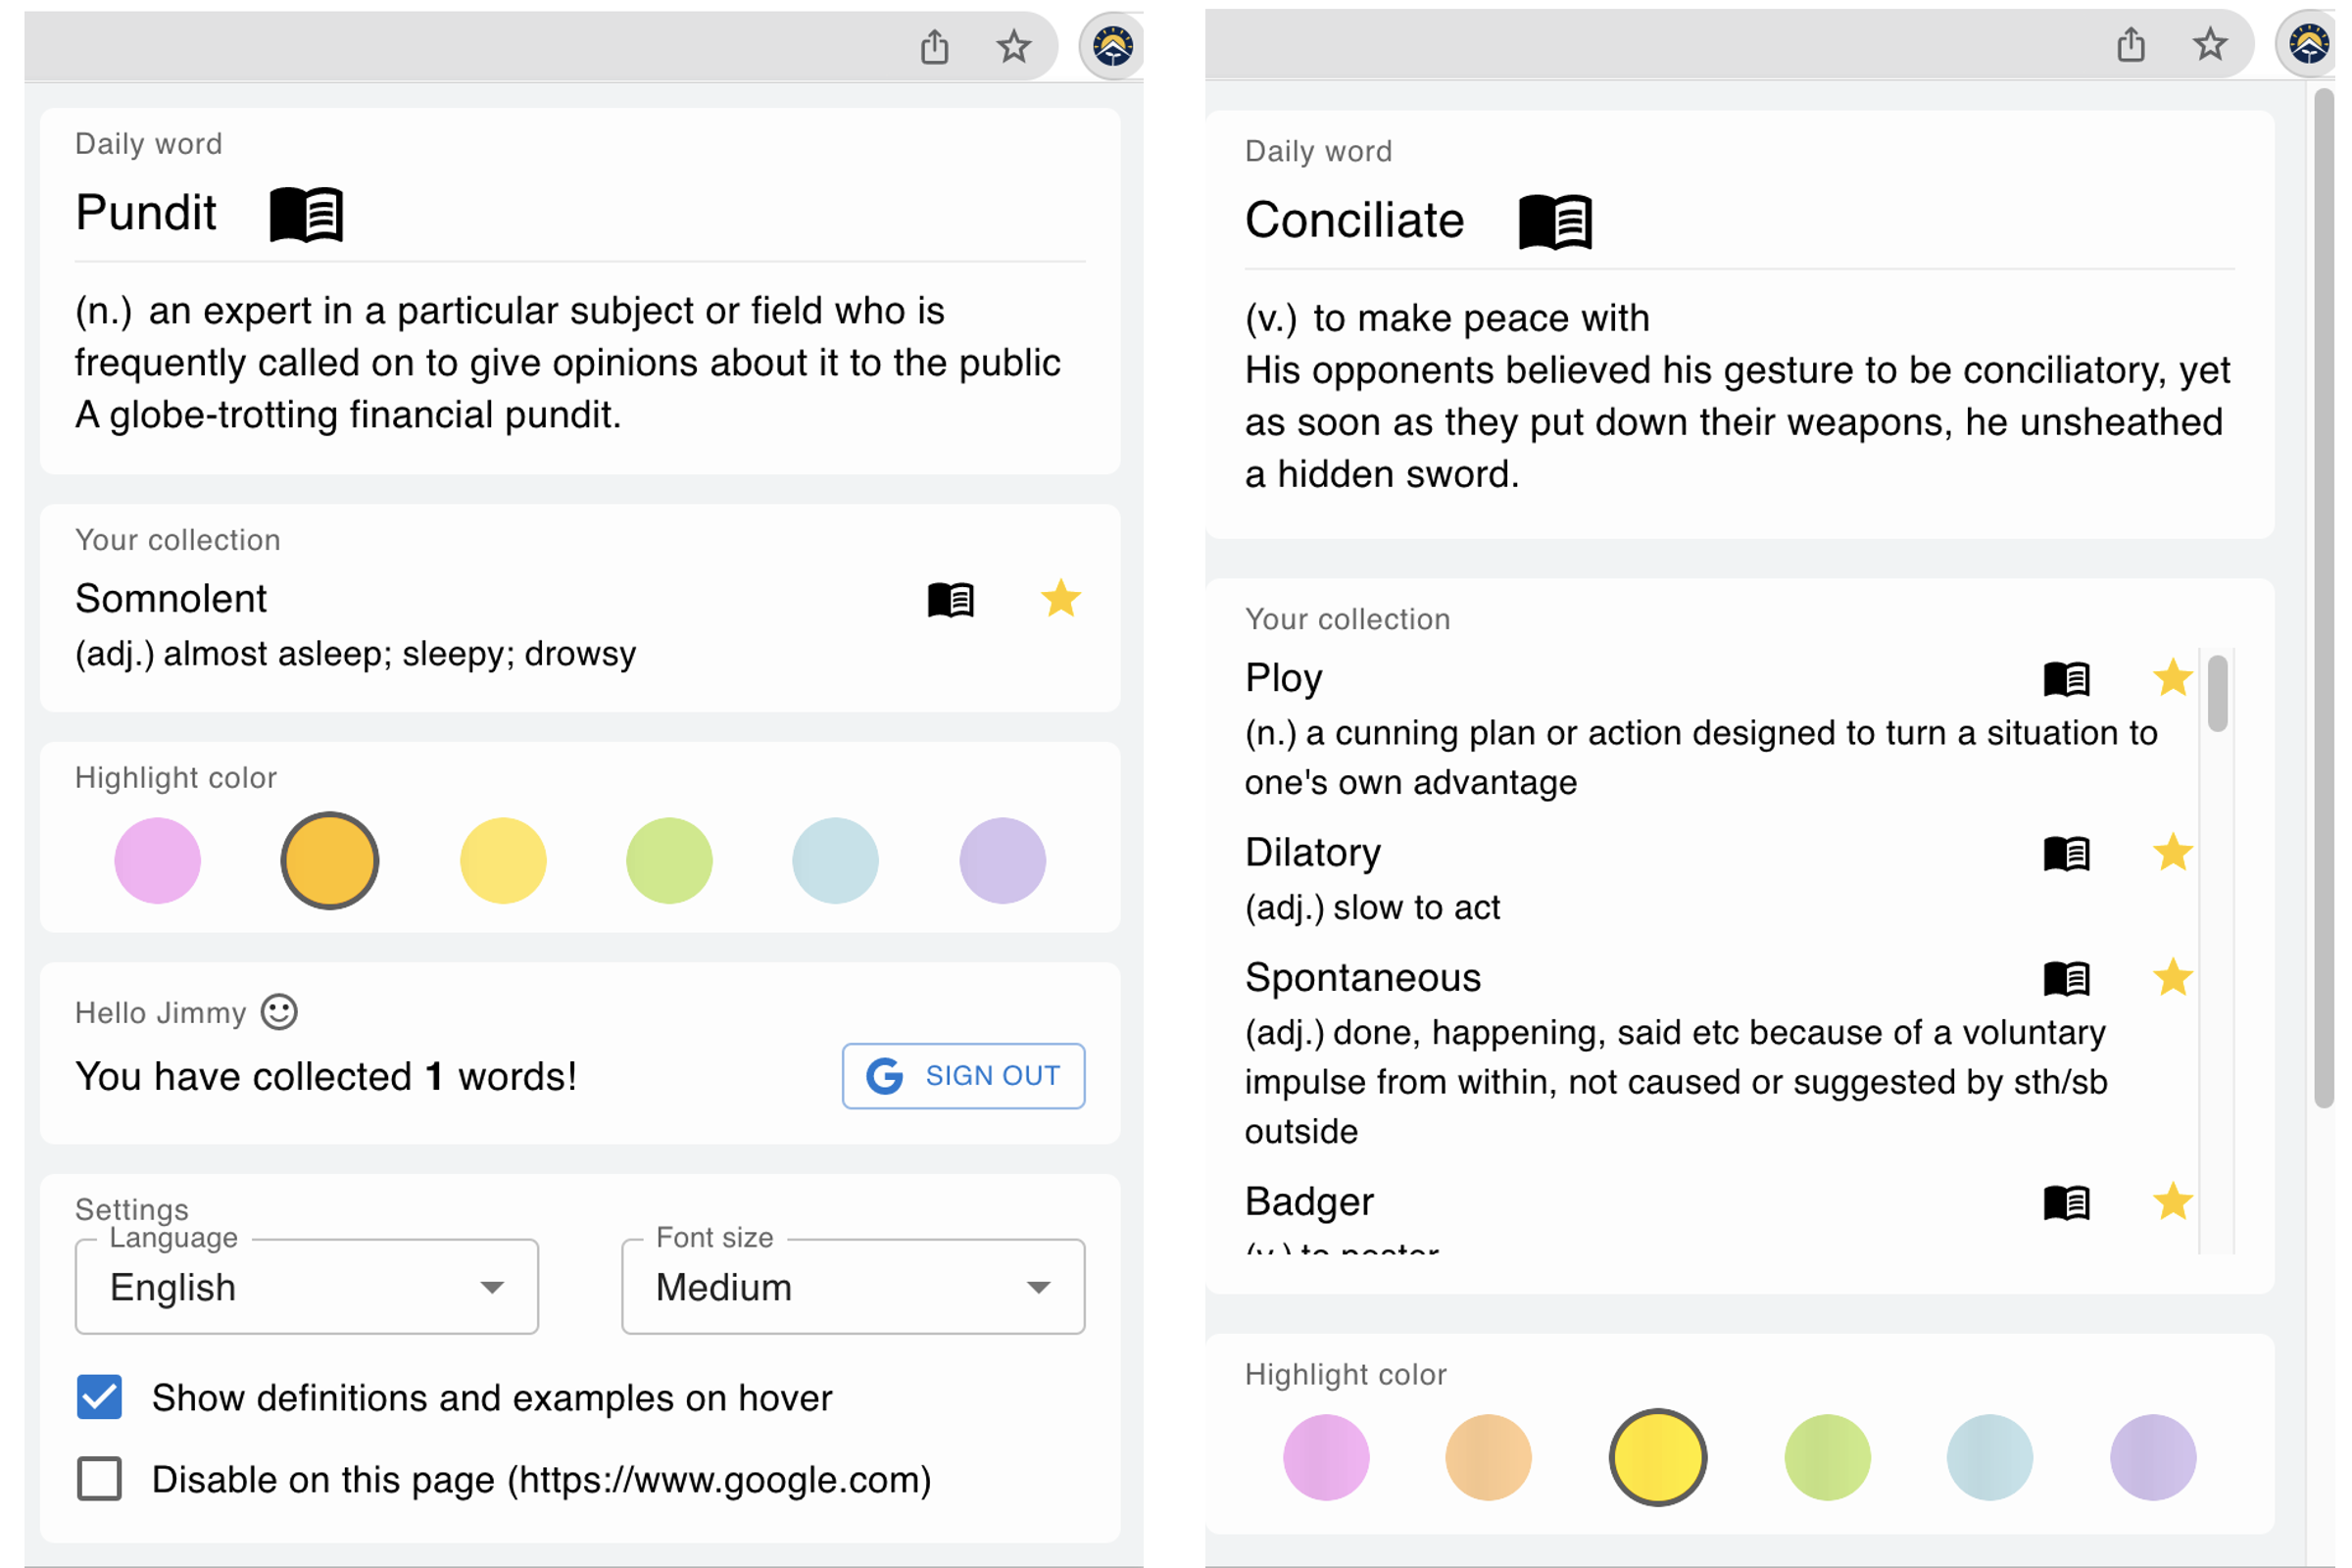
Task: Click book icon beside Conciliate daily word
Action: (x=1555, y=221)
